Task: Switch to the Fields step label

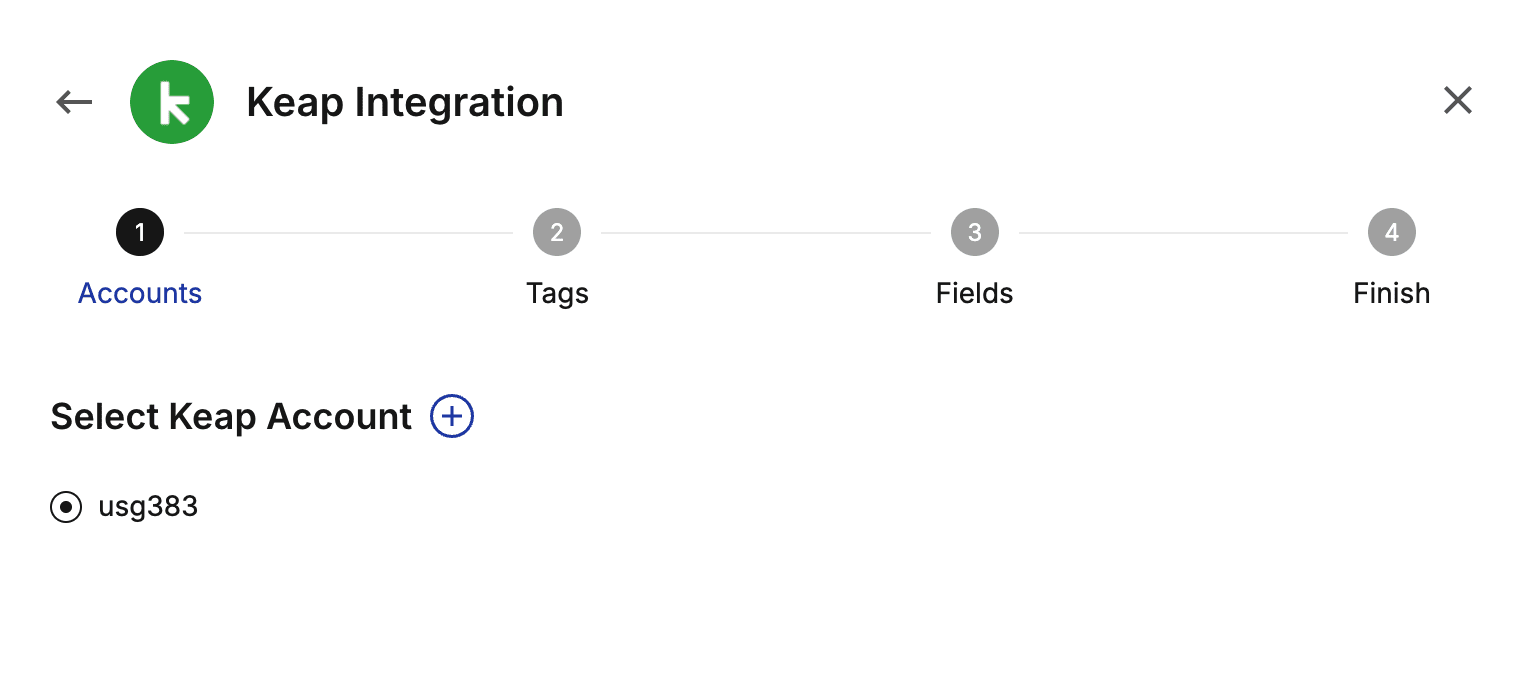Action: [x=975, y=293]
